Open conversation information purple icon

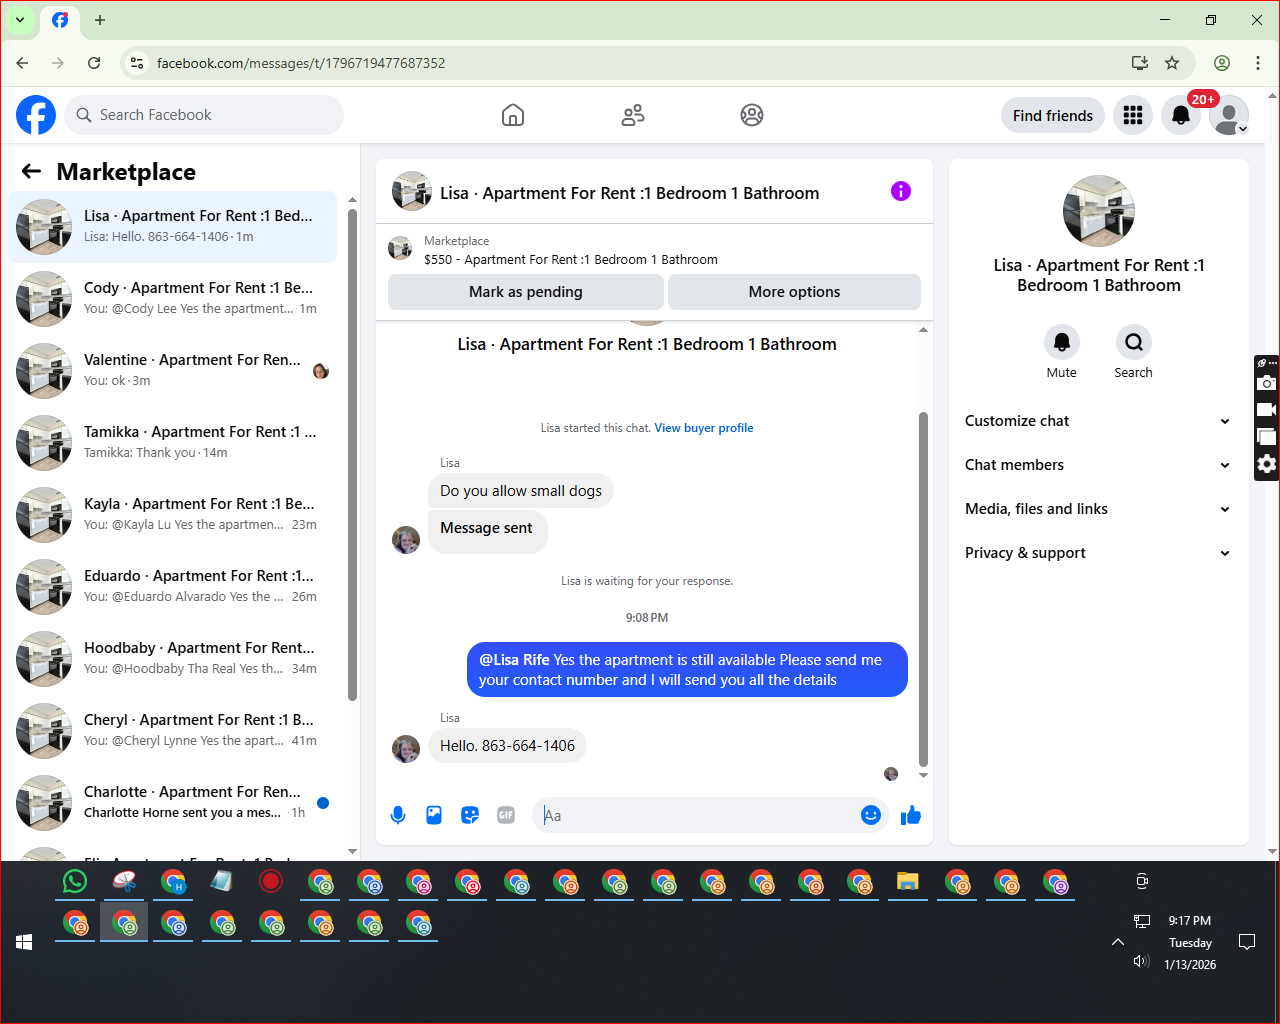[x=901, y=191]
